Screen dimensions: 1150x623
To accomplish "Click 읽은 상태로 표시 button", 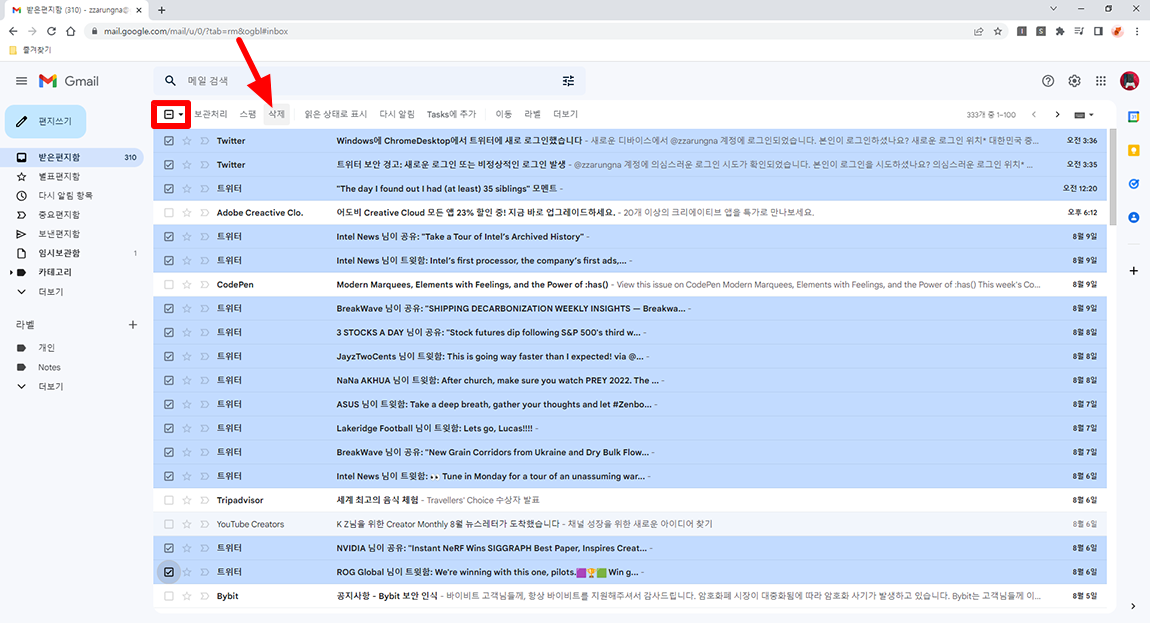I will [336, 114].
